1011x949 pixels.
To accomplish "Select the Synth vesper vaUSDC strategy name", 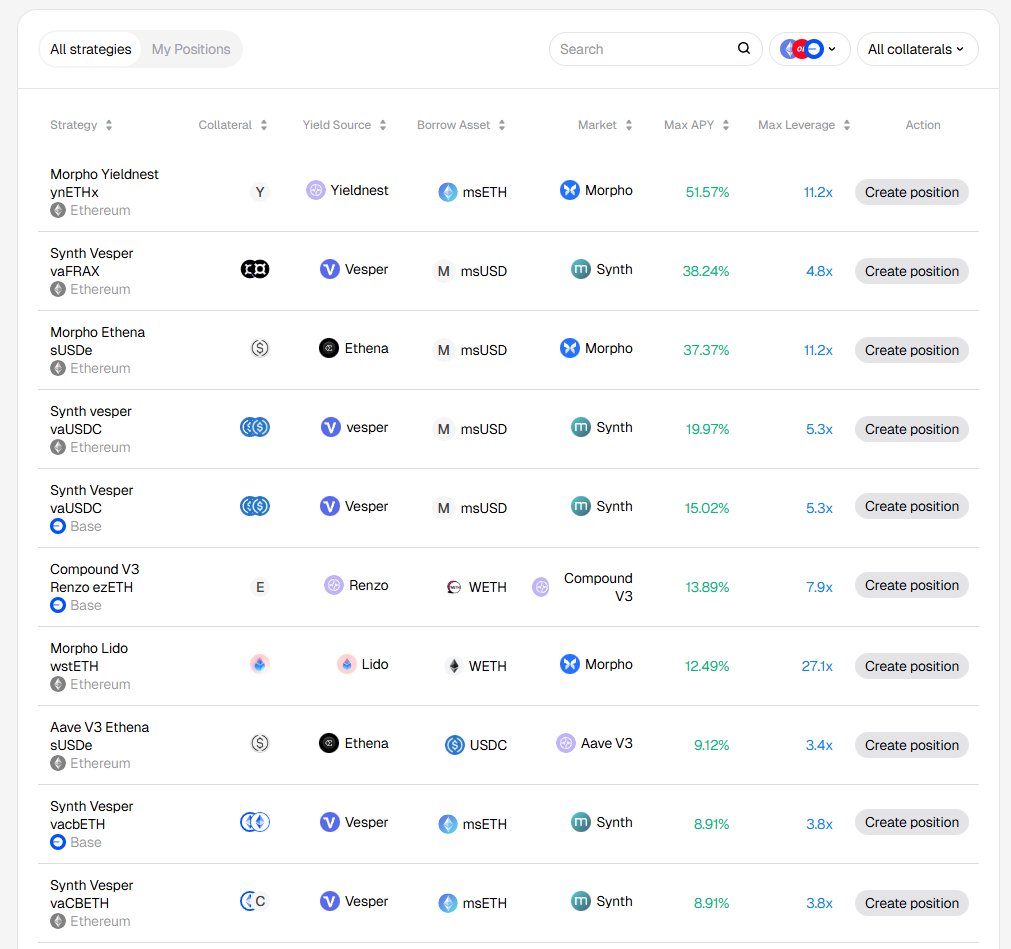I will [x=90, y=420].
